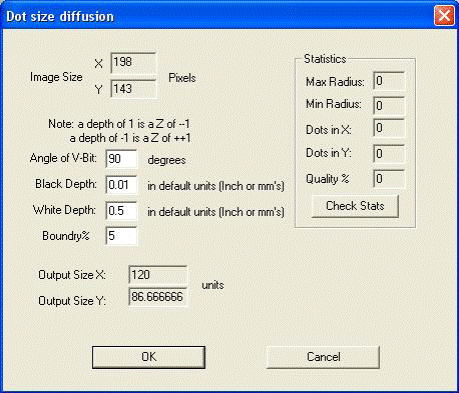The height and width of the screenshot is (393, 459).
Task: Click the 'units' label
Action: [x=213, y=285]
